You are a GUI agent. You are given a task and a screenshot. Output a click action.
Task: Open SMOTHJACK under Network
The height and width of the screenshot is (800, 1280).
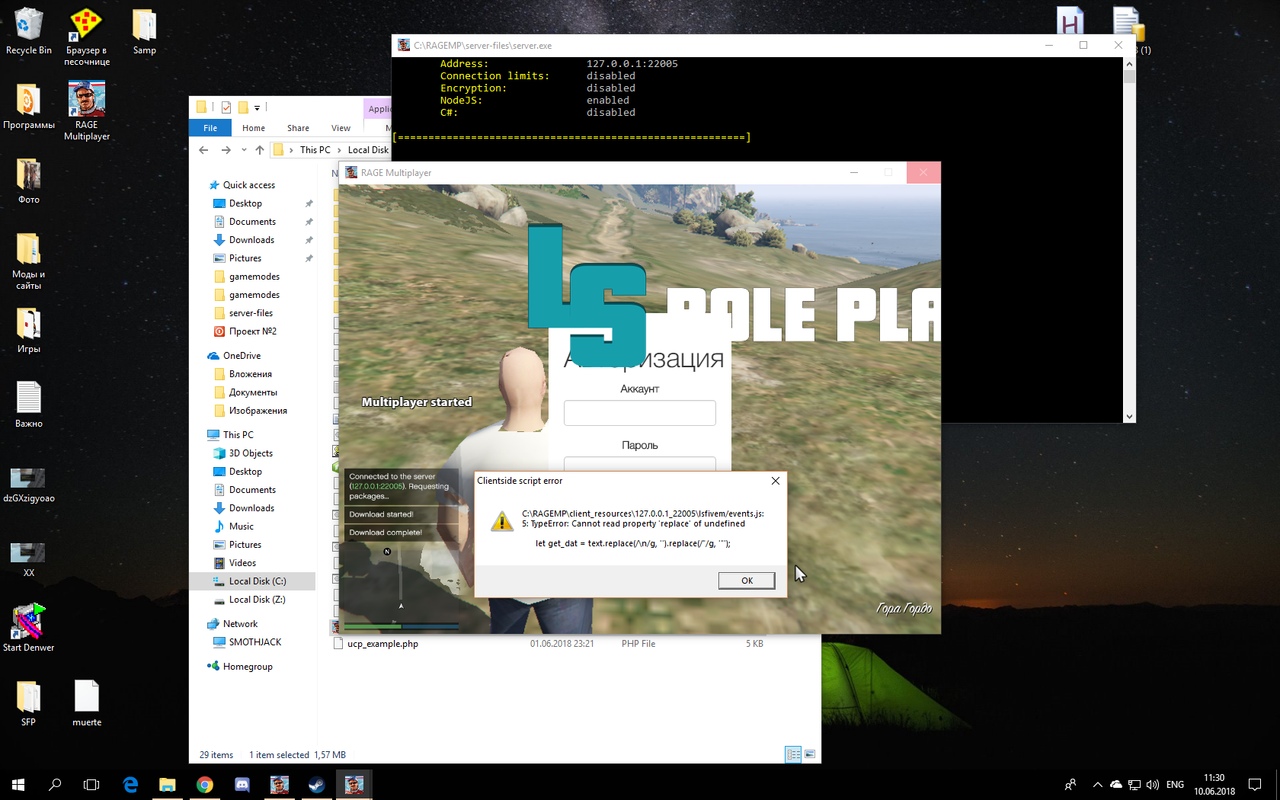click(255, 642)
